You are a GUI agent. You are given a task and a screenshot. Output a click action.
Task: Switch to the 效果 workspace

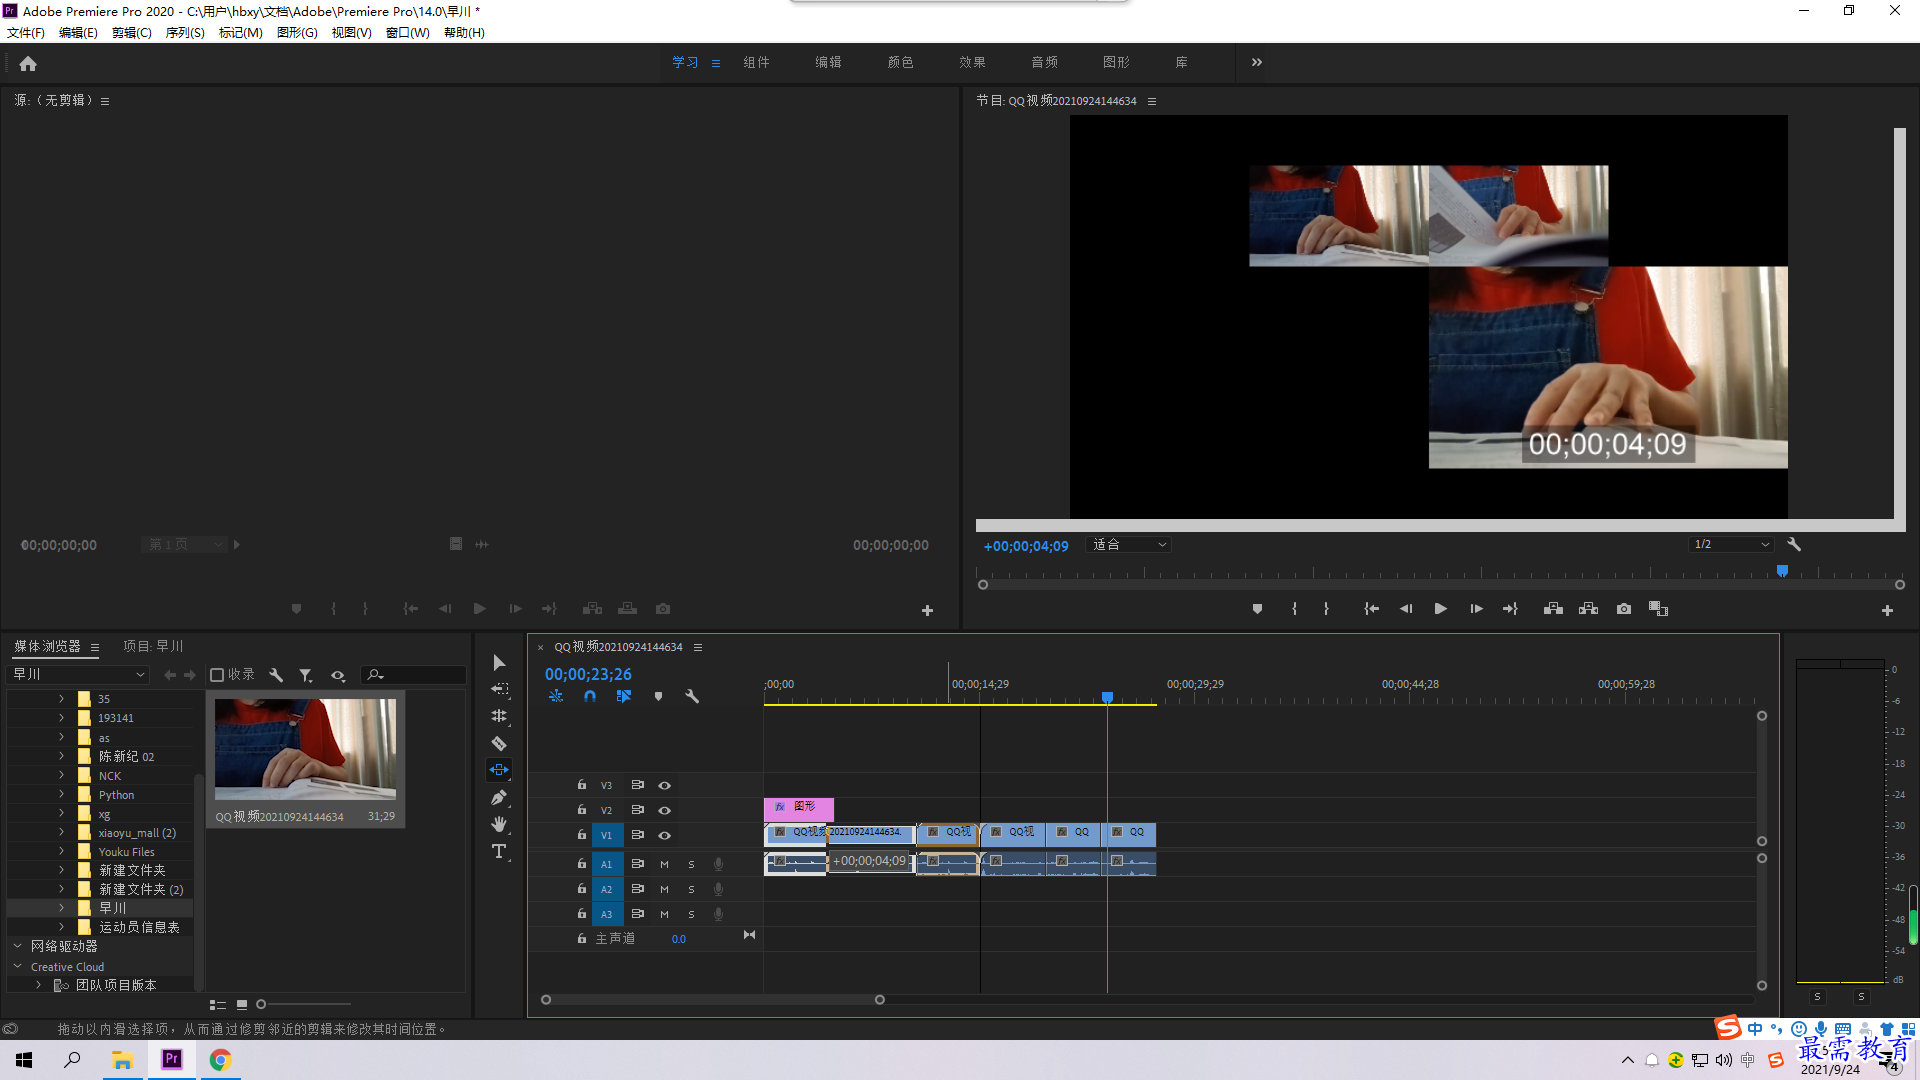pyautogui.click(x=973, y=62)
